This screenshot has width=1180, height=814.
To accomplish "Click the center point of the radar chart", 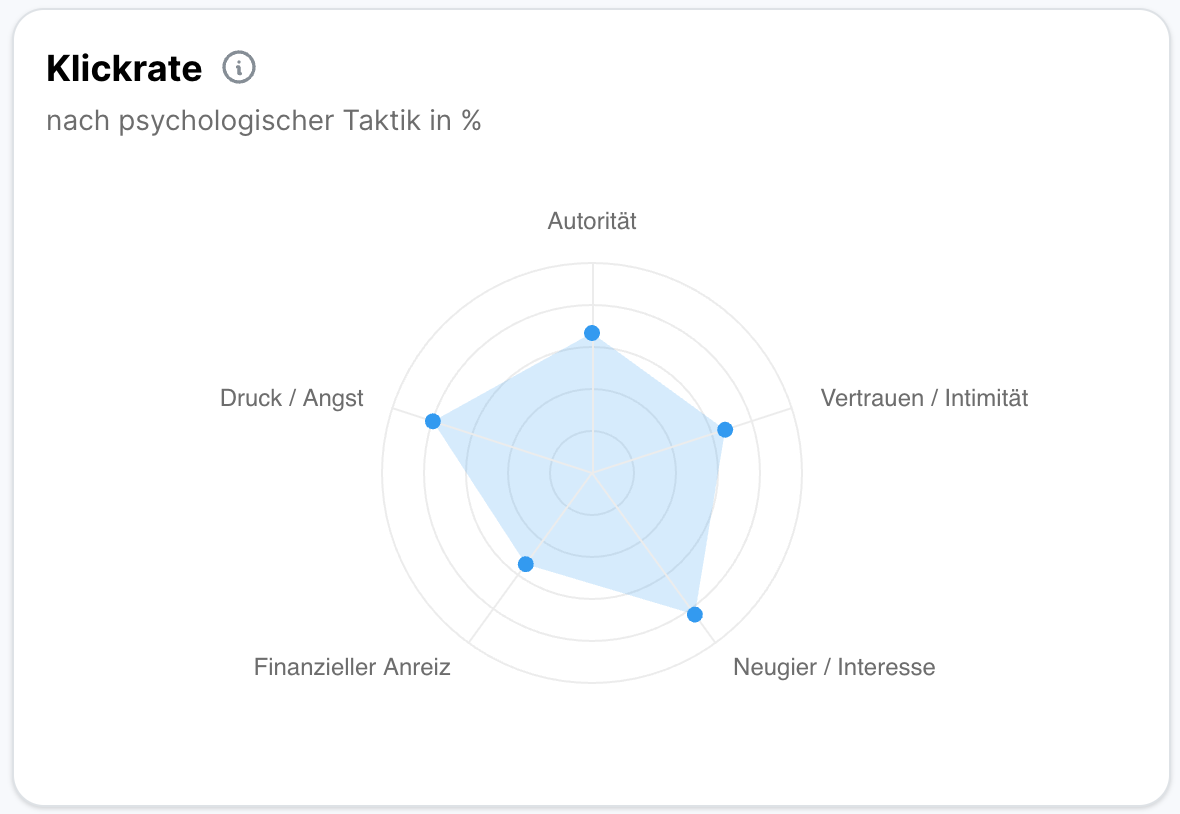I will tap(592, 472).
